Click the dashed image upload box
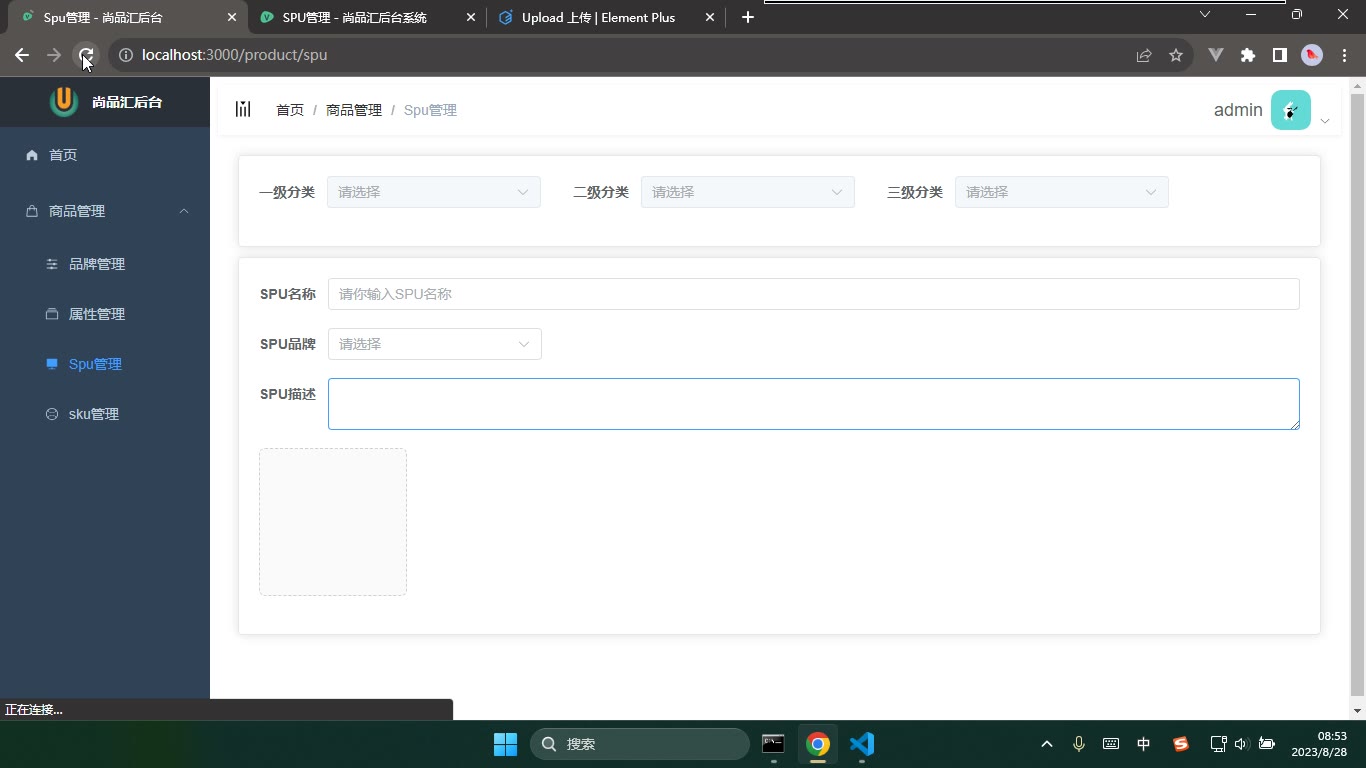The height and width of the screenshot is (768, 1366). coord(333,522)
